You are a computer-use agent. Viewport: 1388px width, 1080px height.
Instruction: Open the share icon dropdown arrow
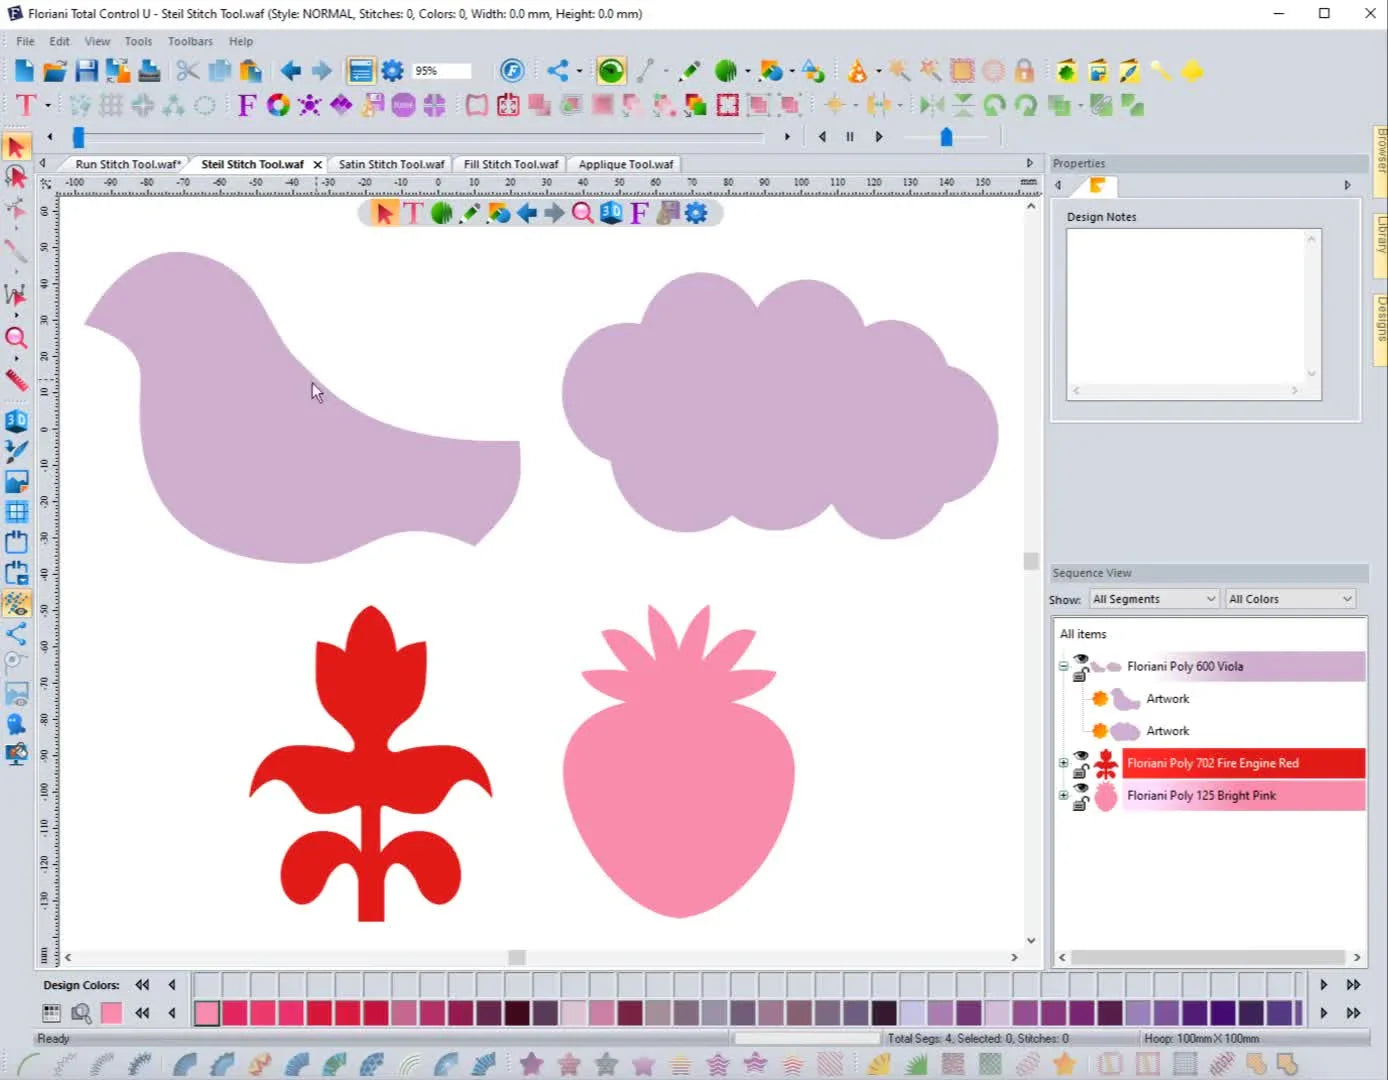coord(579,70)
